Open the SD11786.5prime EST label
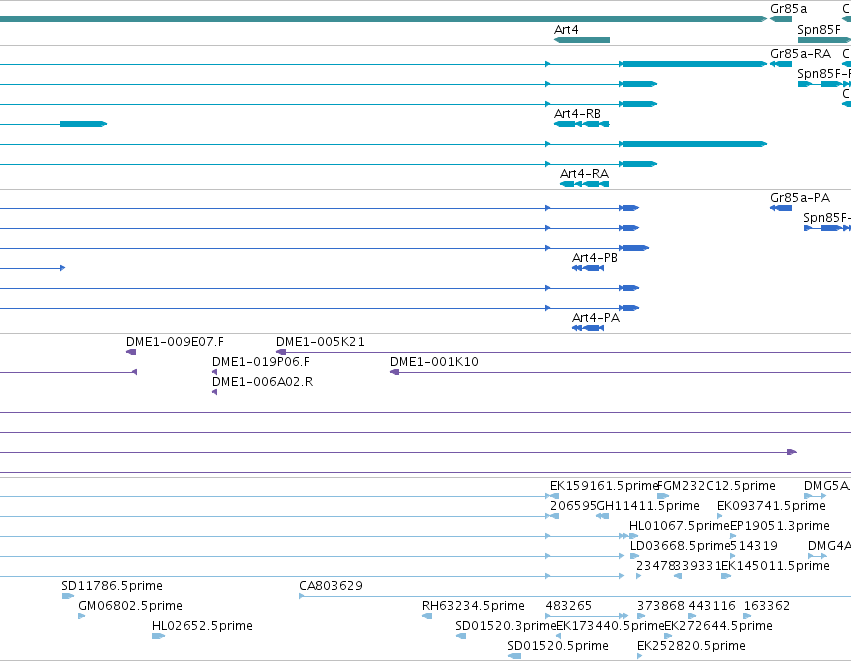The image size is (851, 661). pos(112,586)
